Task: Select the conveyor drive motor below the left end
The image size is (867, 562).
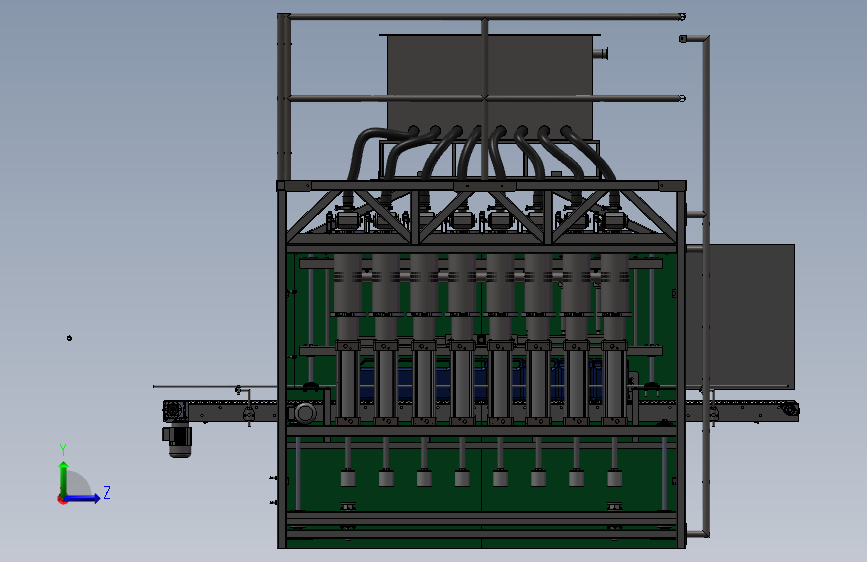Action: 178,441
